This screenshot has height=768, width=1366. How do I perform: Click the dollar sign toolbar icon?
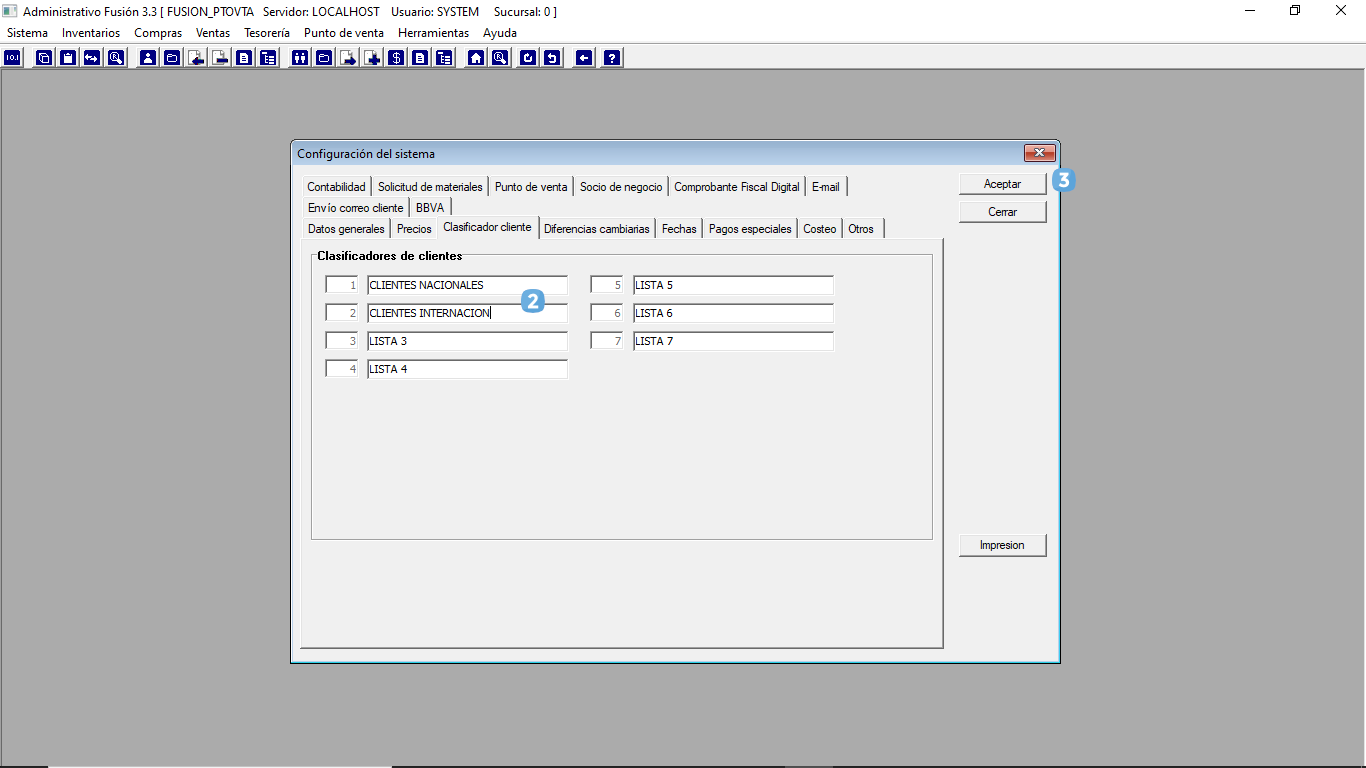click(x=396, y=58)
